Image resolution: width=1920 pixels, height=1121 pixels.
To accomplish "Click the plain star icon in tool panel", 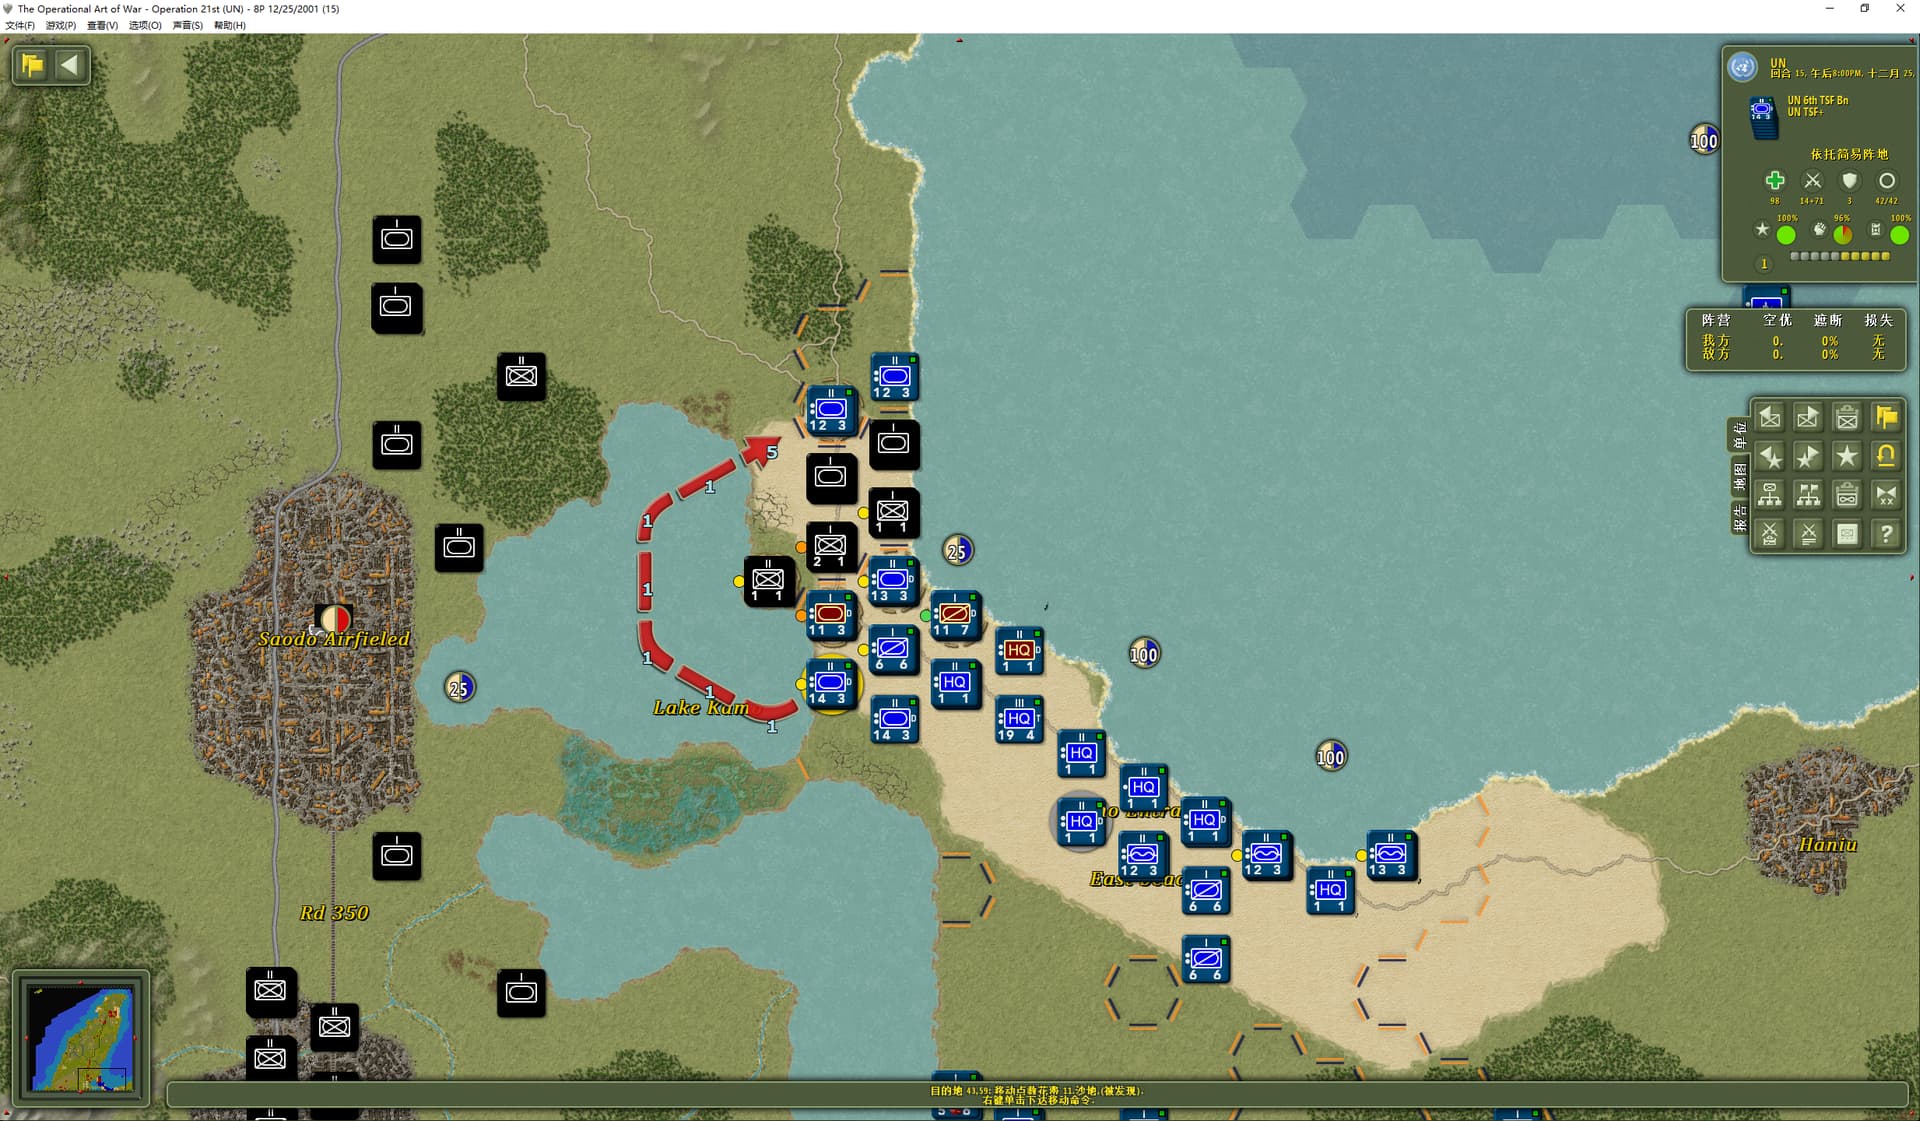I will pyautogui.click(x=1847, y=456).
